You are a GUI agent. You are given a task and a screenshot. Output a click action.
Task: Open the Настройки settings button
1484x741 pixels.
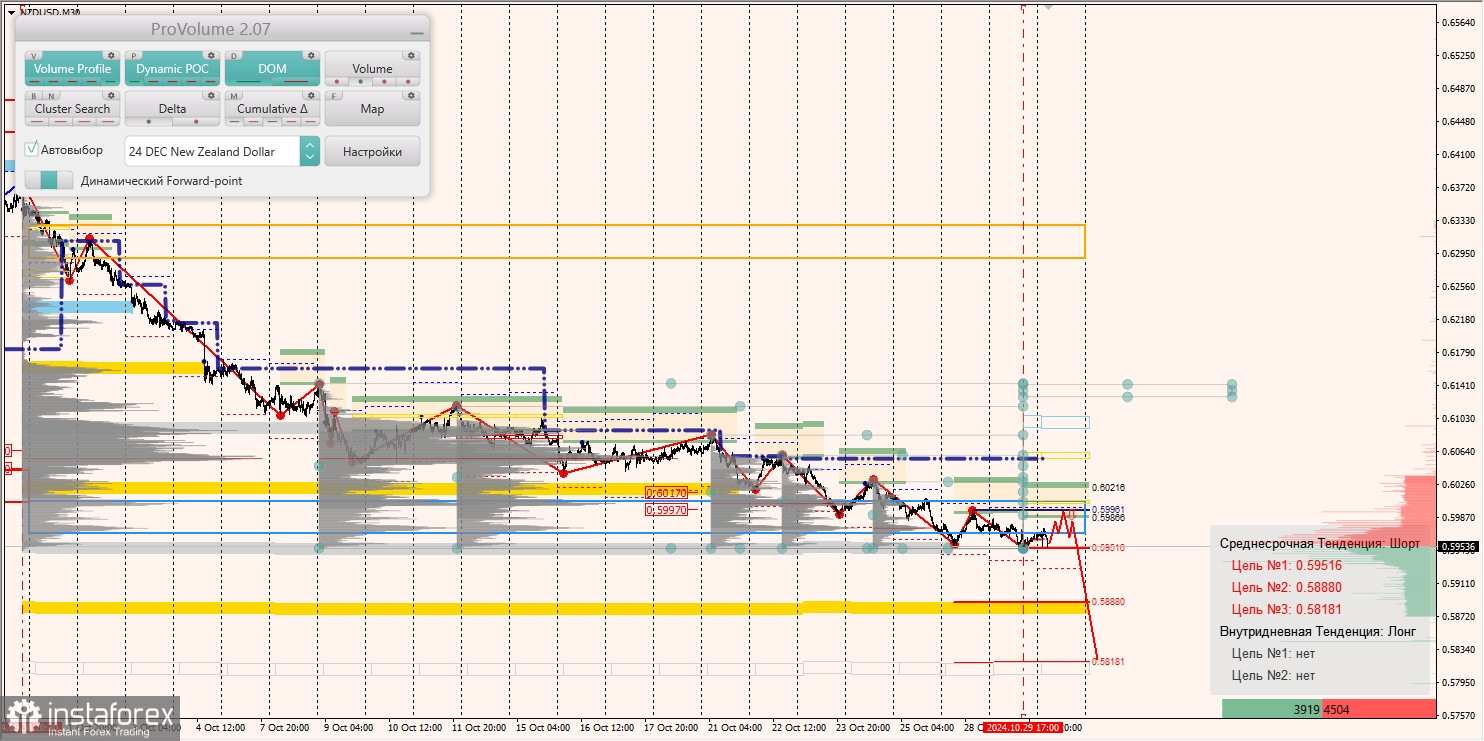372,152
